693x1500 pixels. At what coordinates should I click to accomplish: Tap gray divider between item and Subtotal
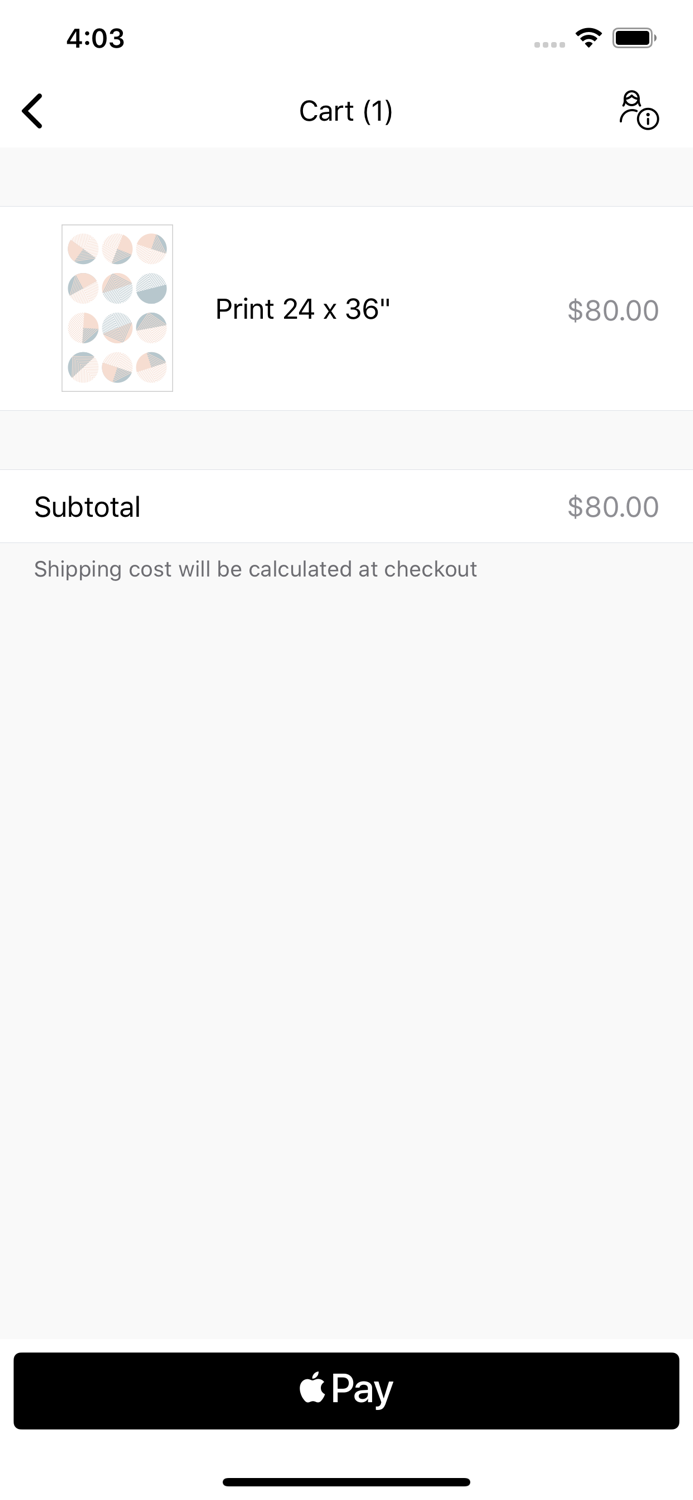346,440
